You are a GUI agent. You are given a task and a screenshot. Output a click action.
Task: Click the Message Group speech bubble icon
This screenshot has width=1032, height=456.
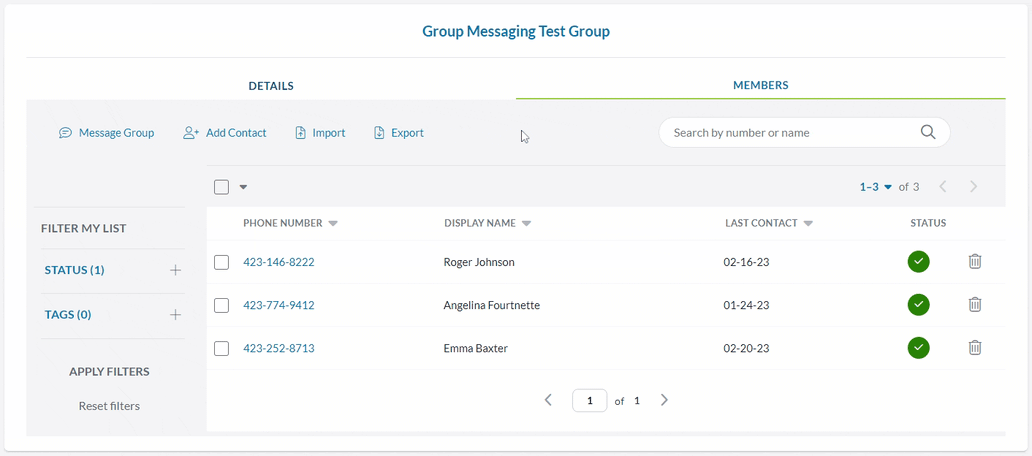65,133
